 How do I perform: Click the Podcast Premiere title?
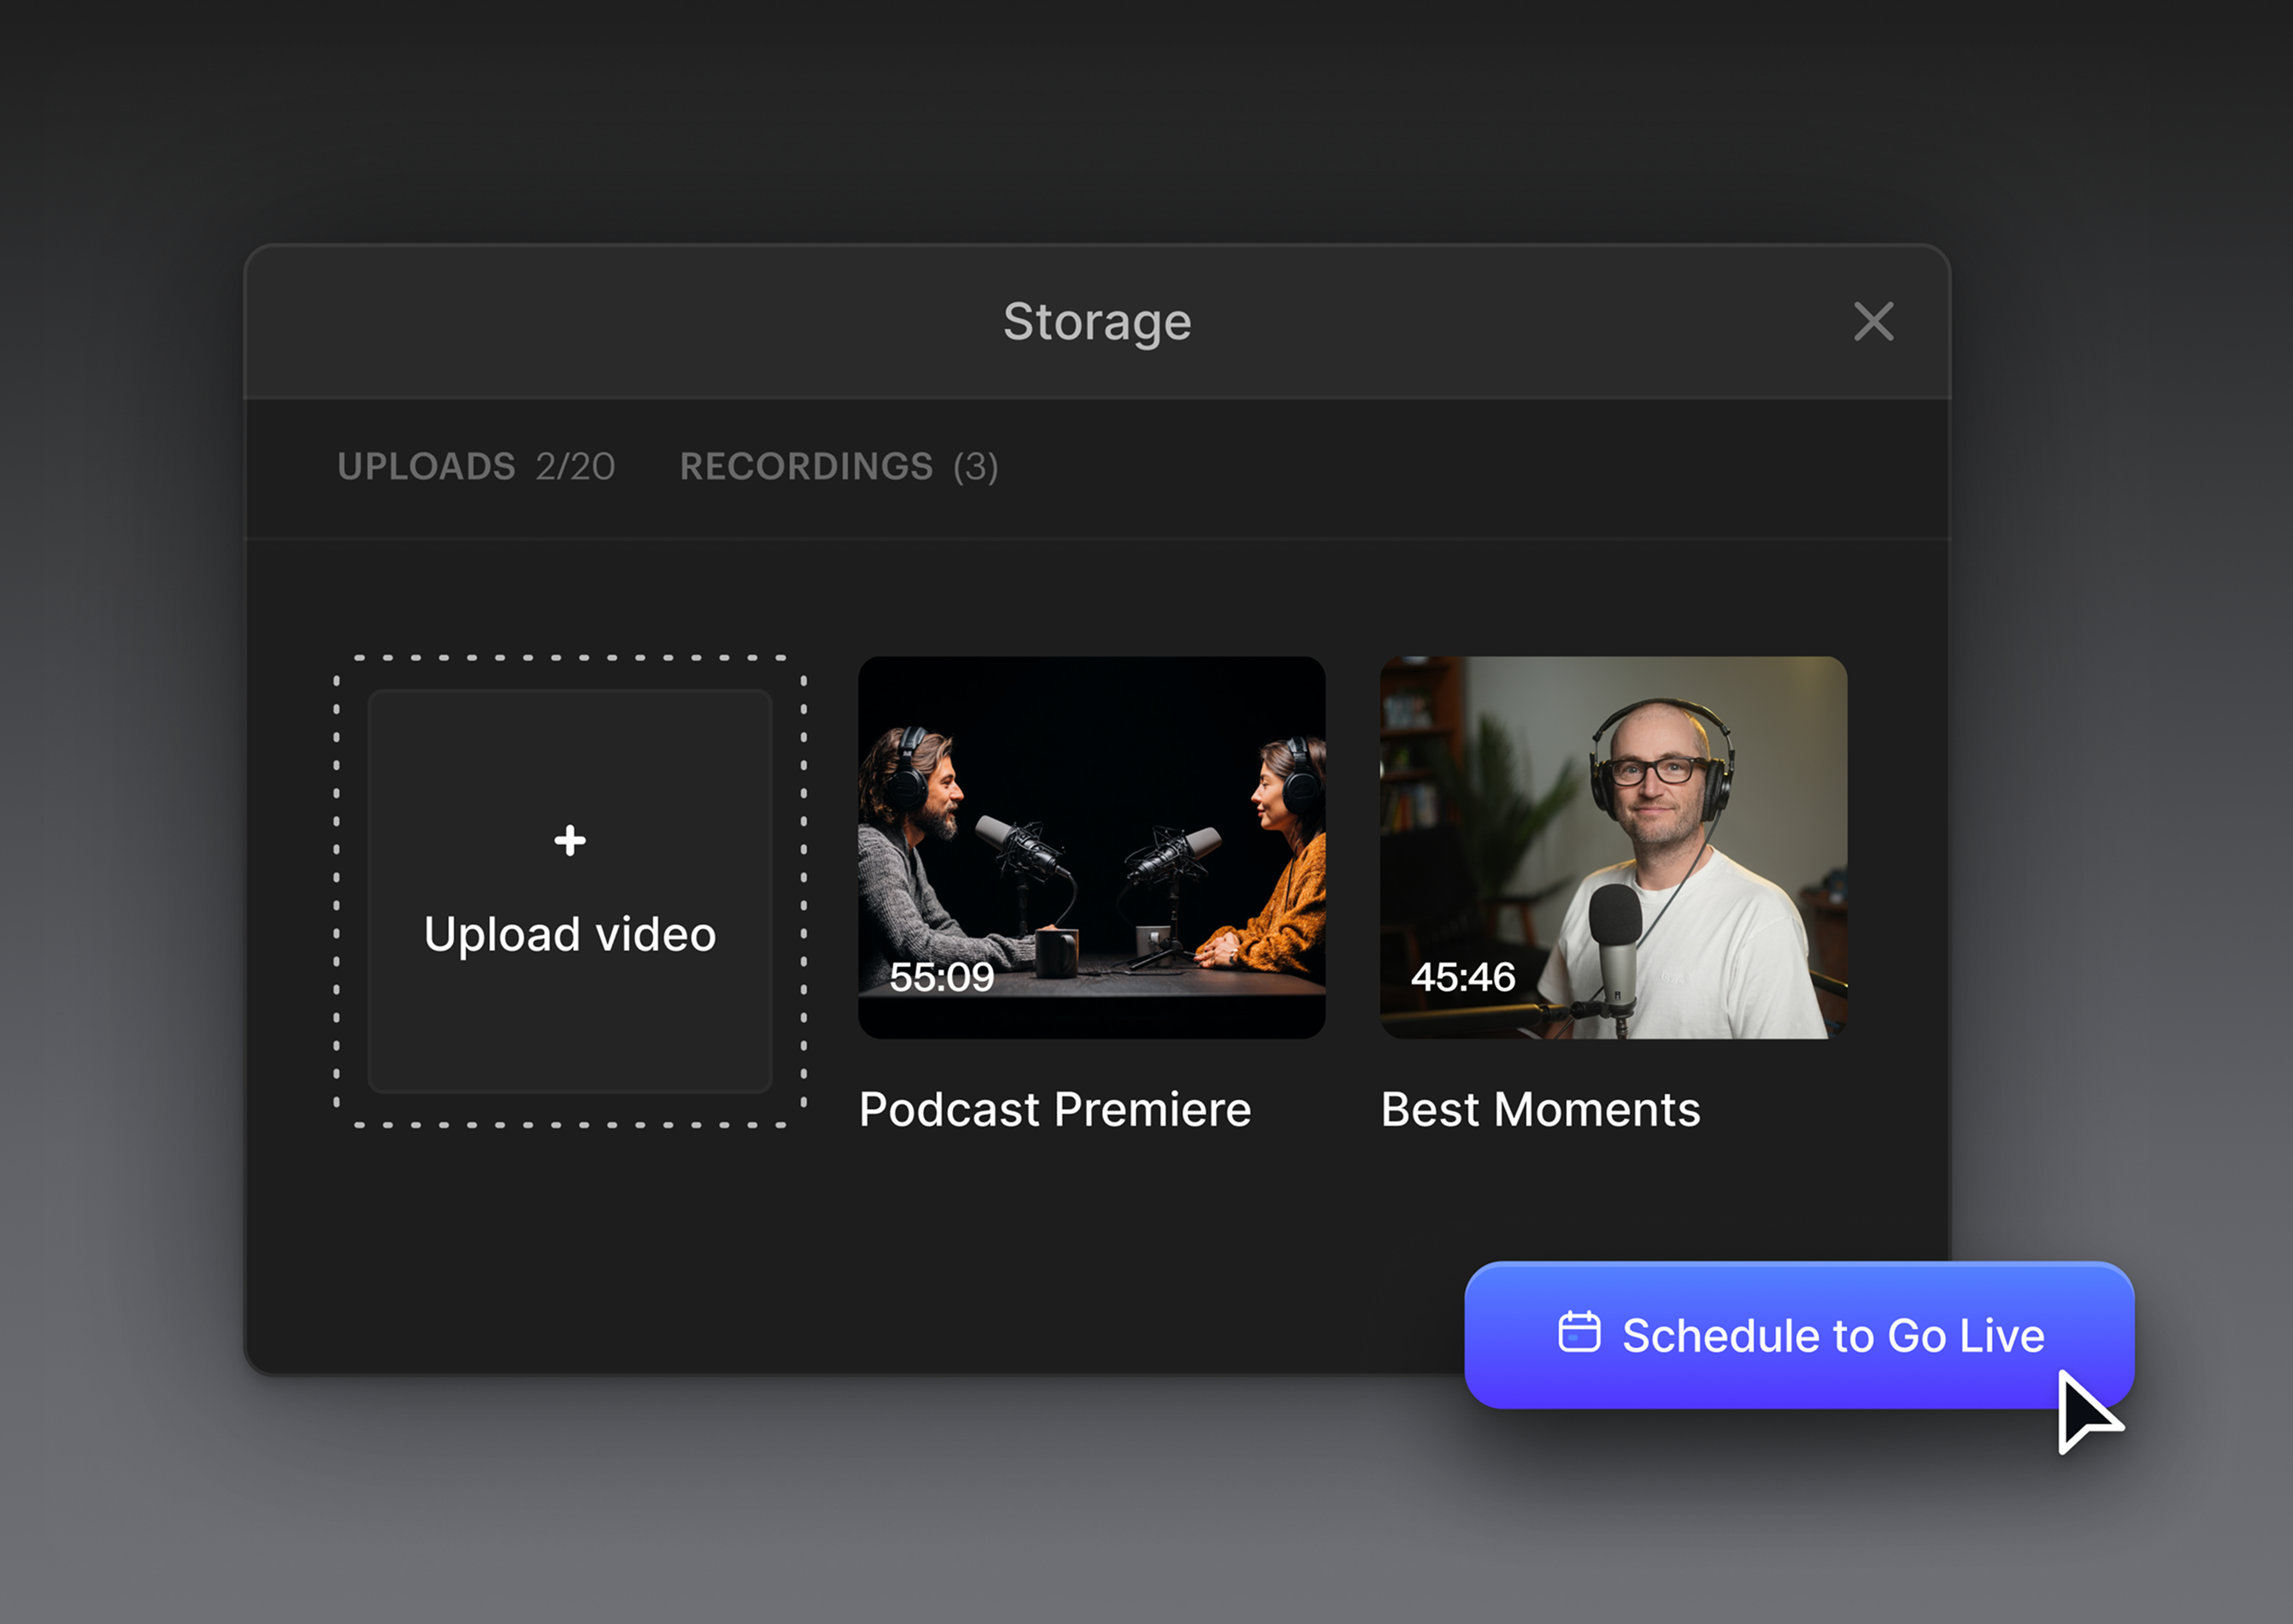pyautogui.click(x=1055, y=1110)
